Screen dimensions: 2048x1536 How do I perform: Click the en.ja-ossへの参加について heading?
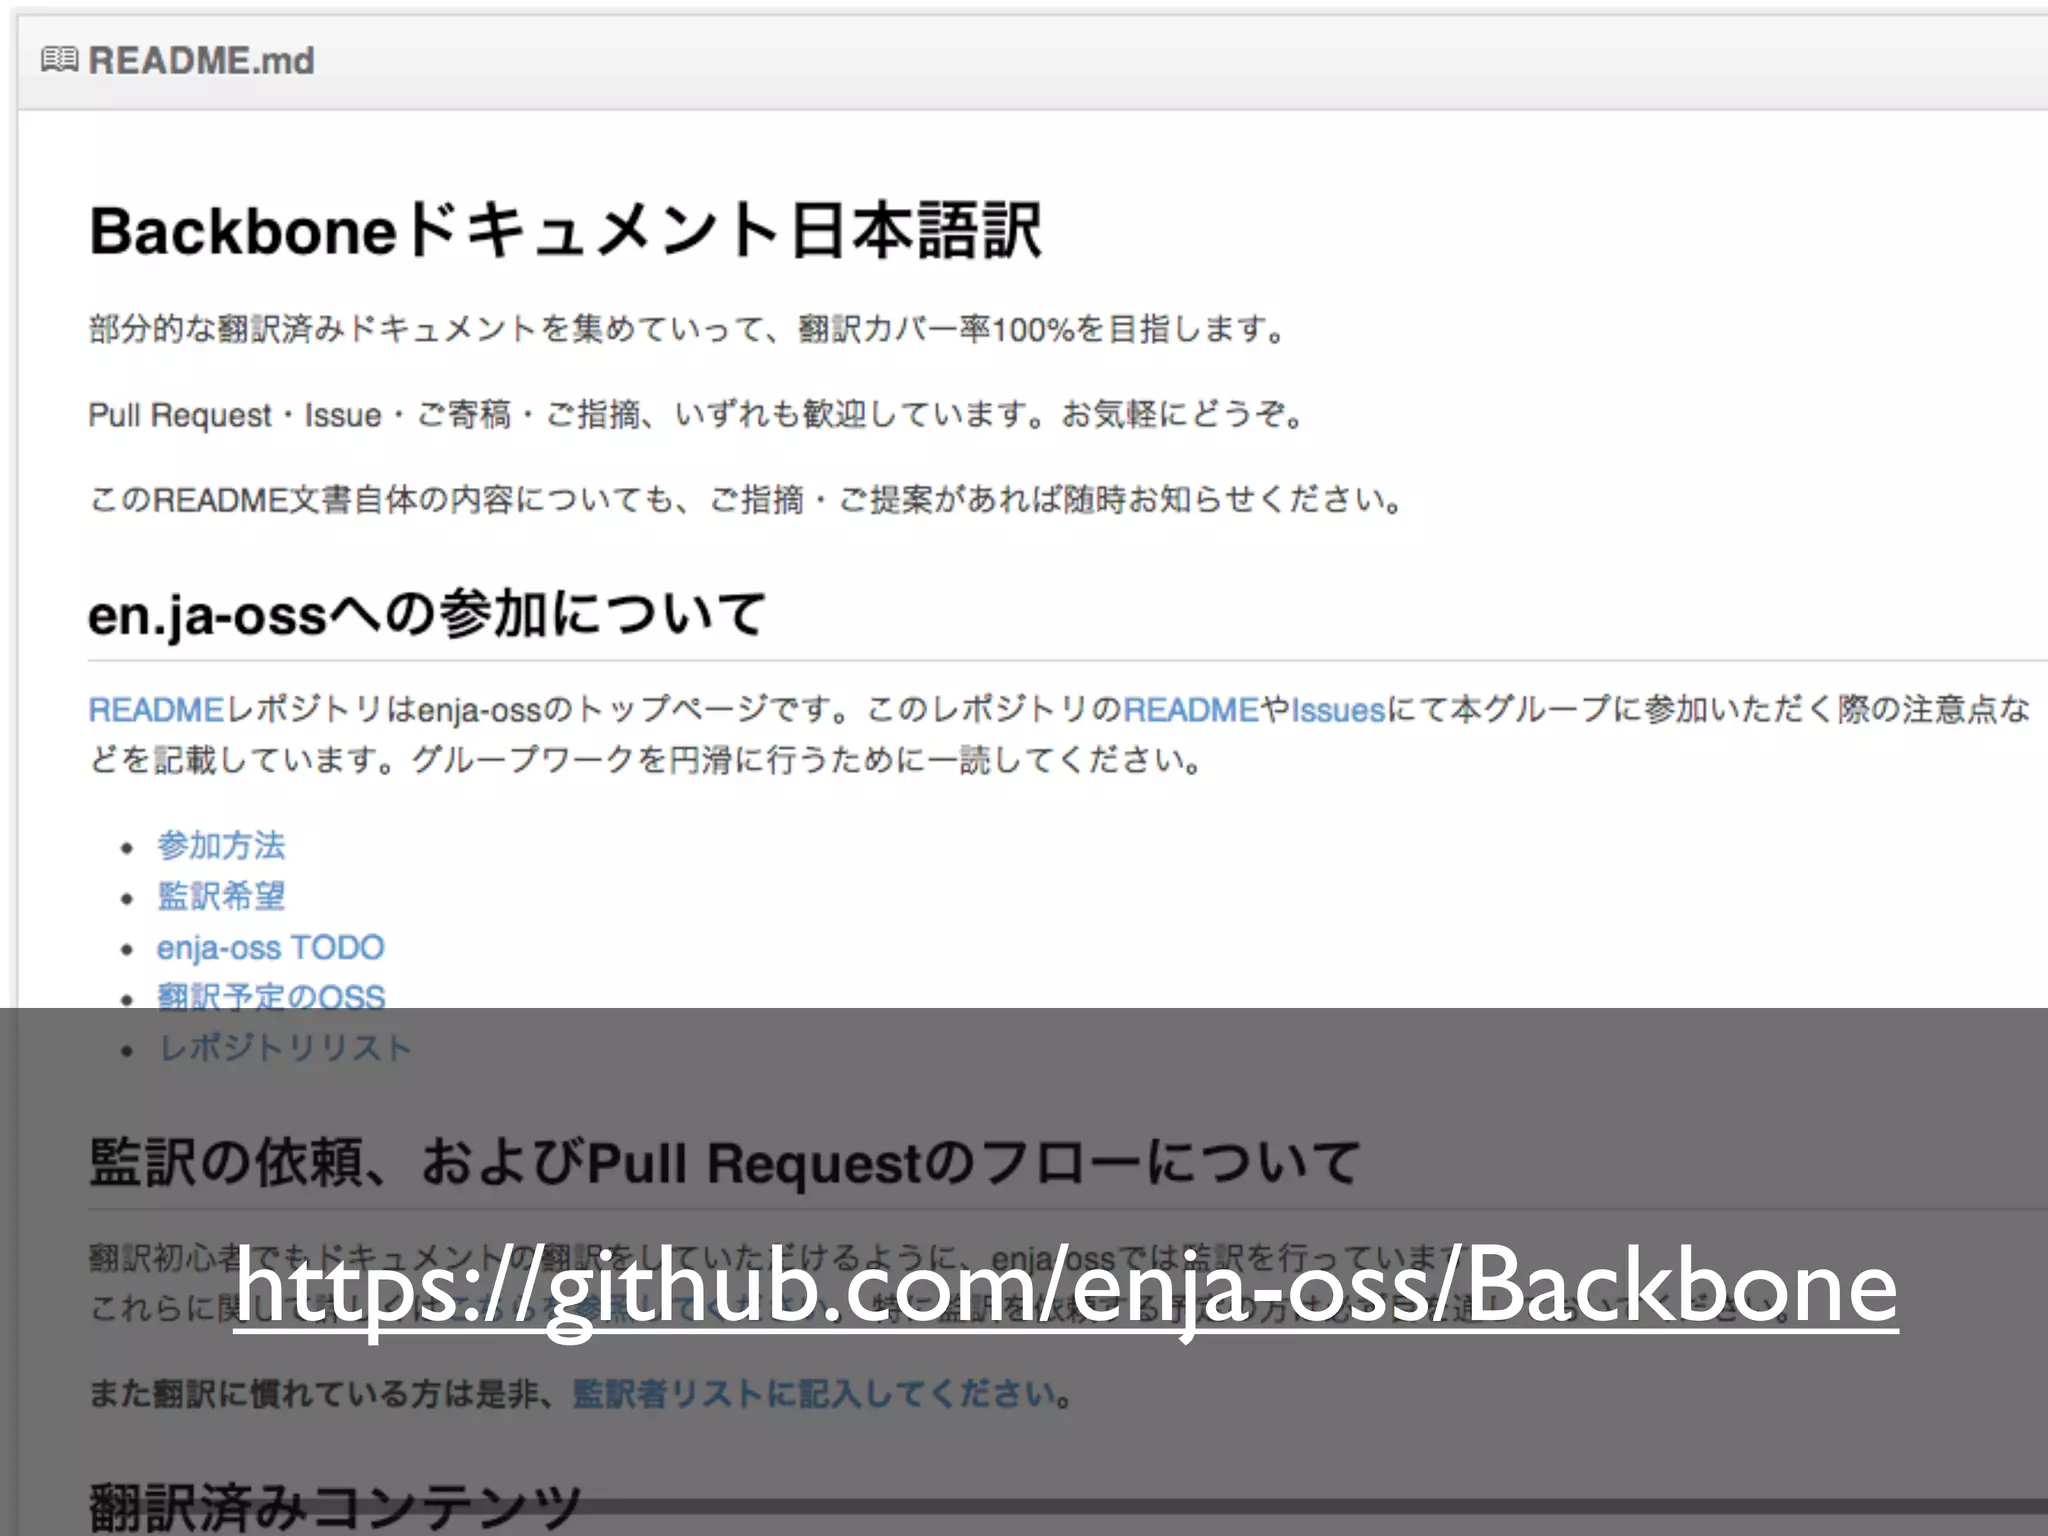pos(427,613)
